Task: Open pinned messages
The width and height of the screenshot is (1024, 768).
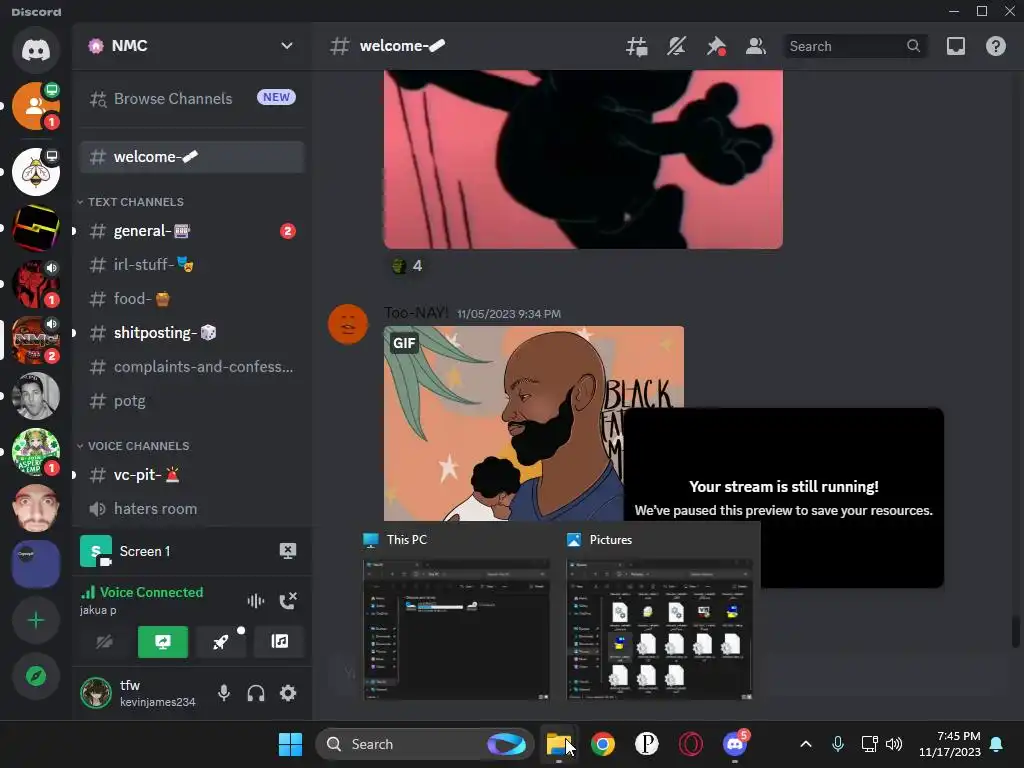Action: (716, 46)
